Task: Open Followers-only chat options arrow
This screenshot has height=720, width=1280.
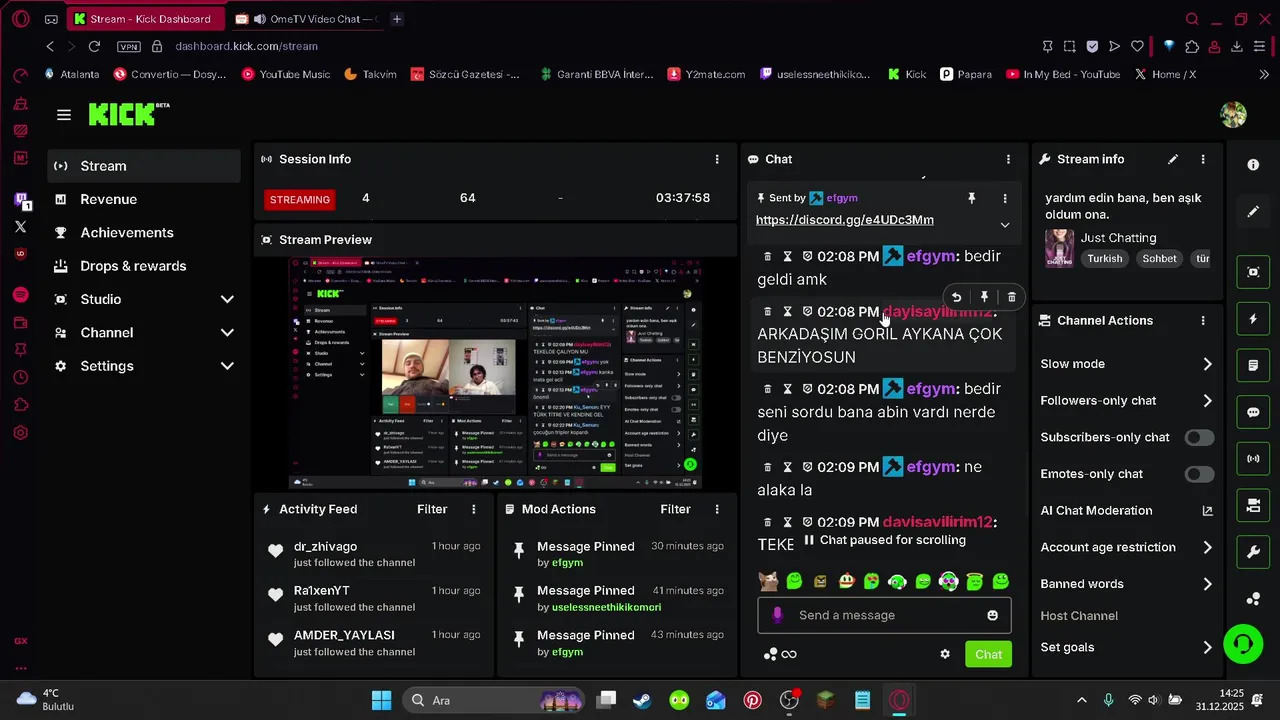Action: pyautogui.click(x=1207, y=401)
